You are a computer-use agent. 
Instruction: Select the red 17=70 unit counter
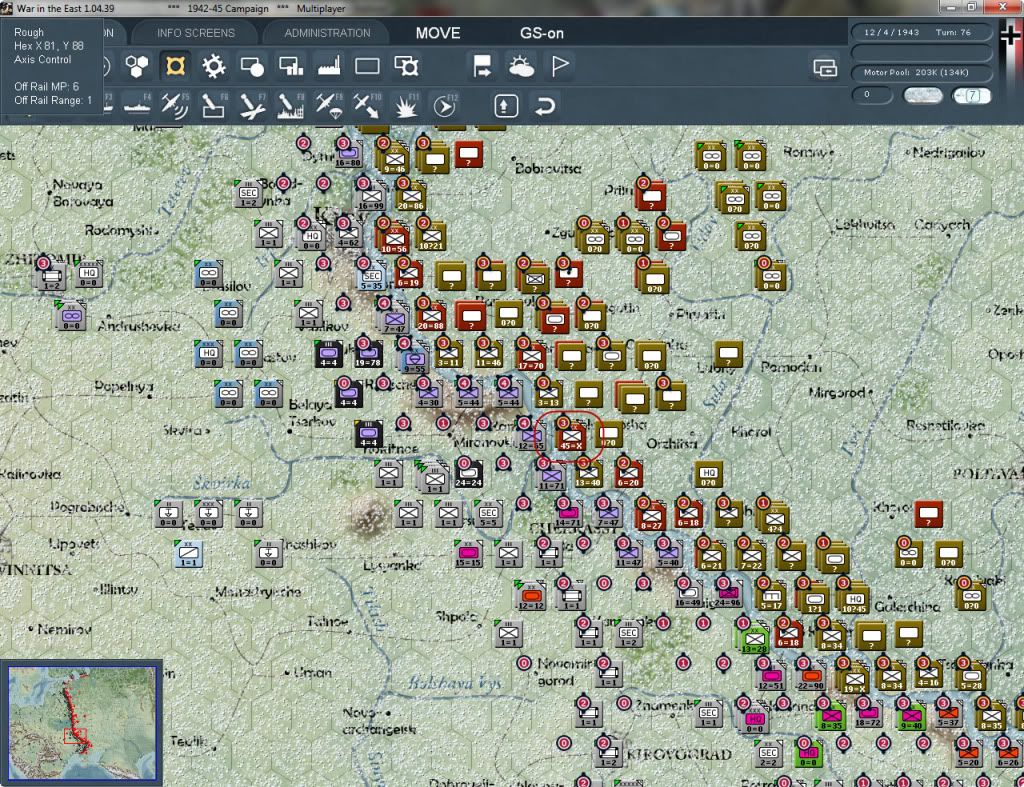click(530, 357)
